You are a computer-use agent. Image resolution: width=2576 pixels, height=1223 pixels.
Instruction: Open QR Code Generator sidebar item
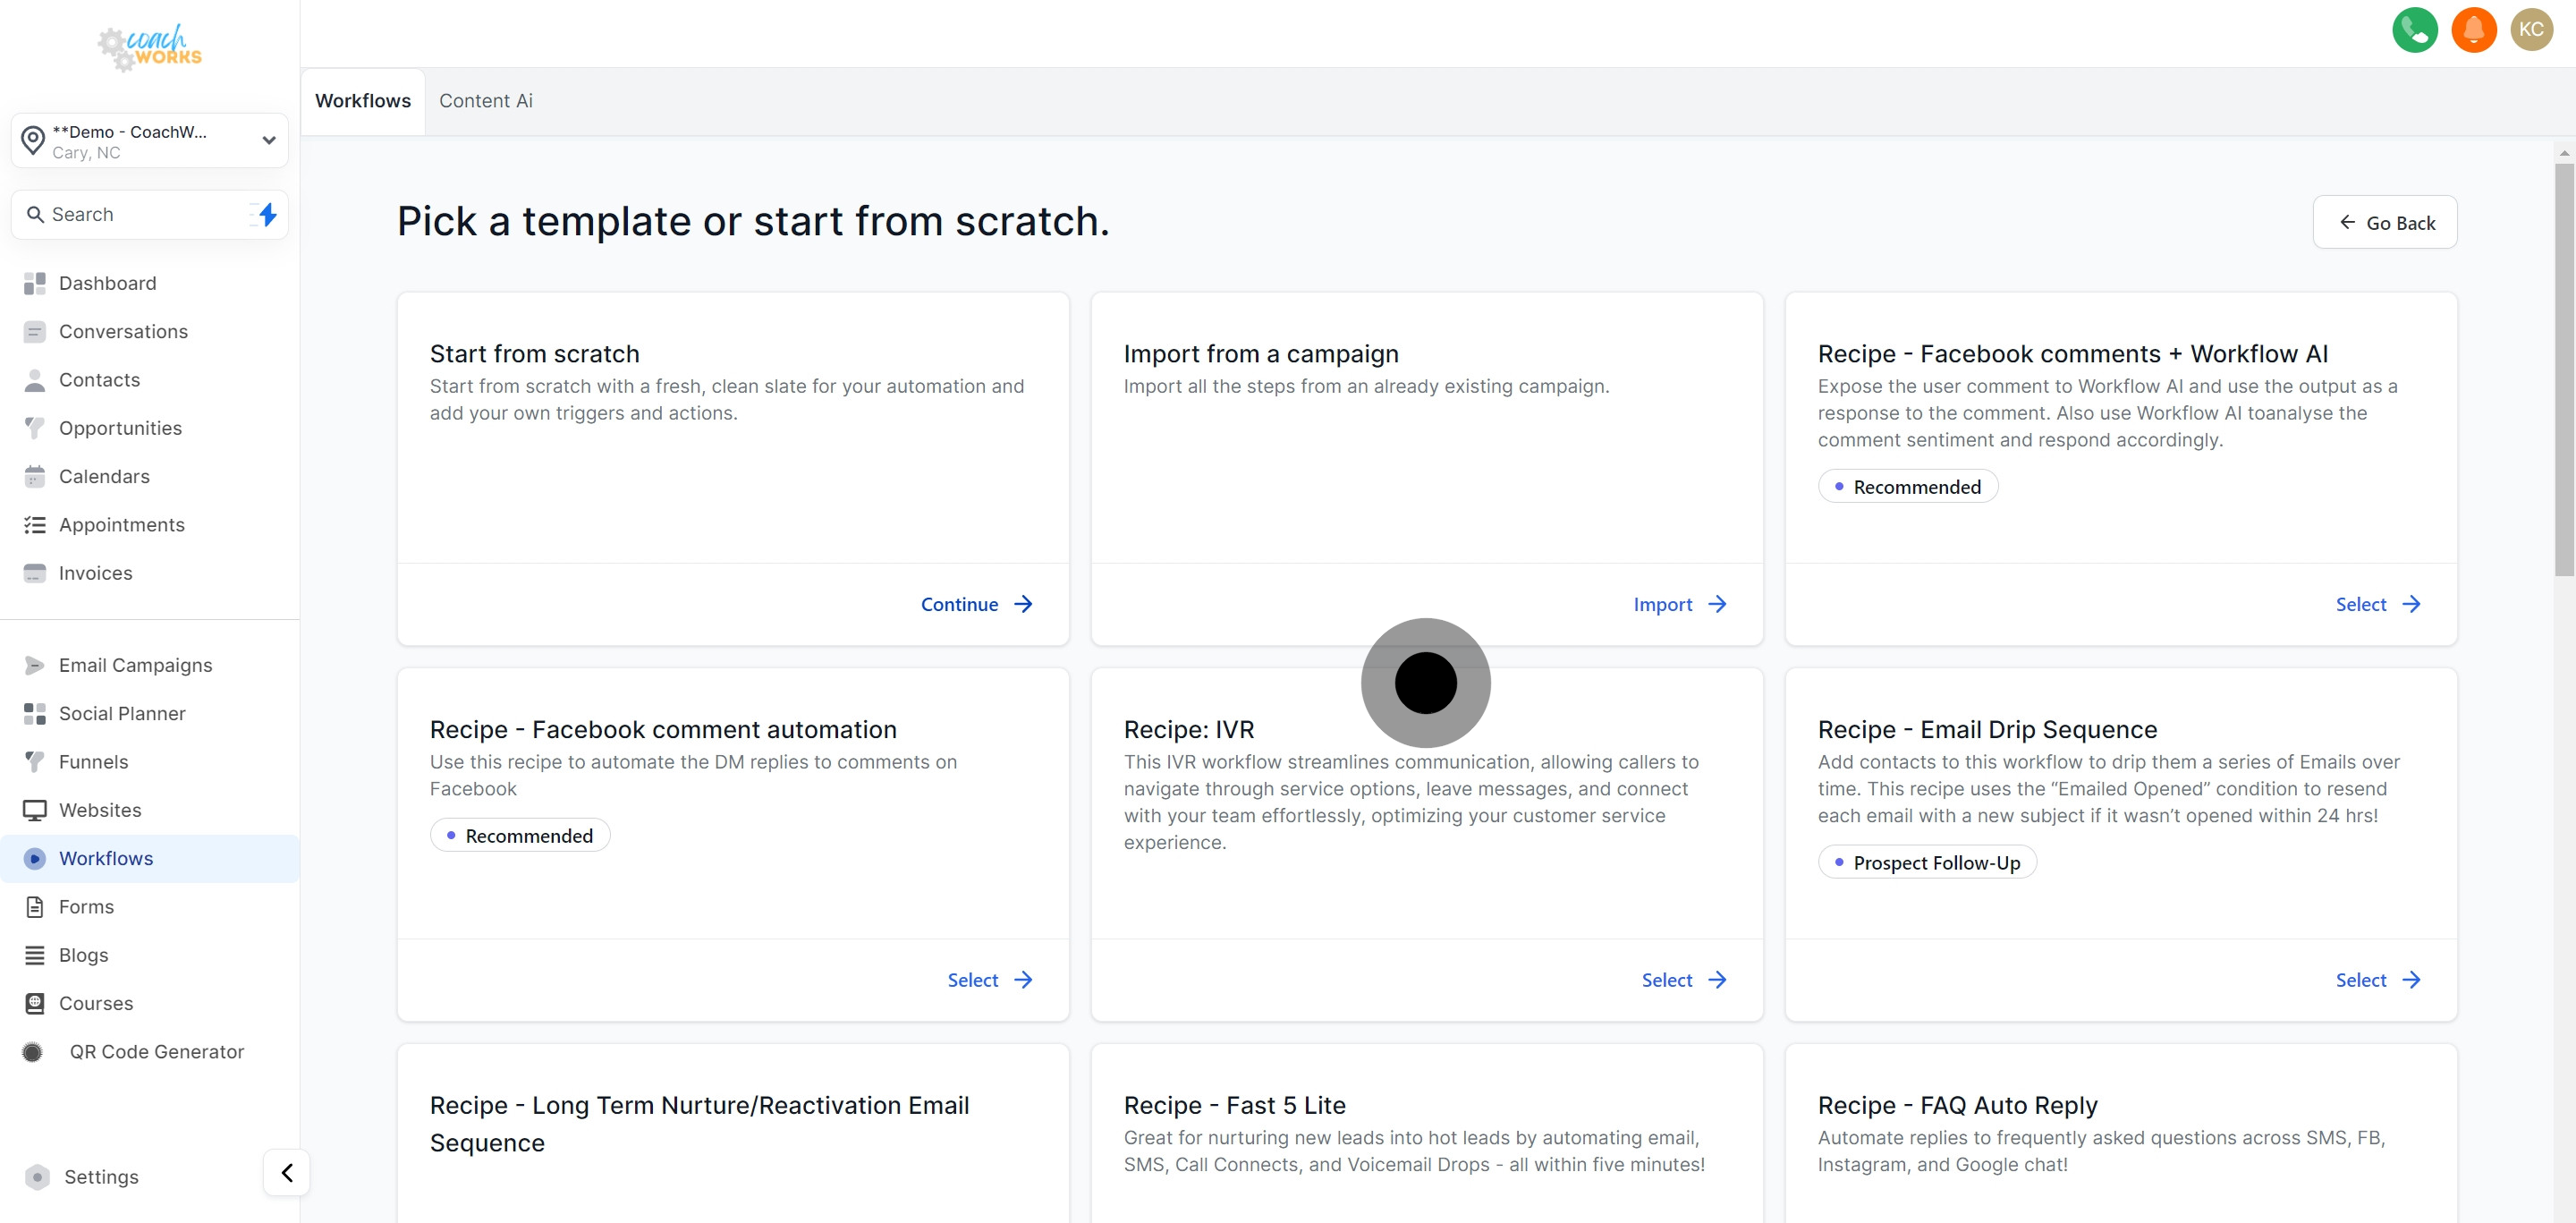coord(156,1051)
